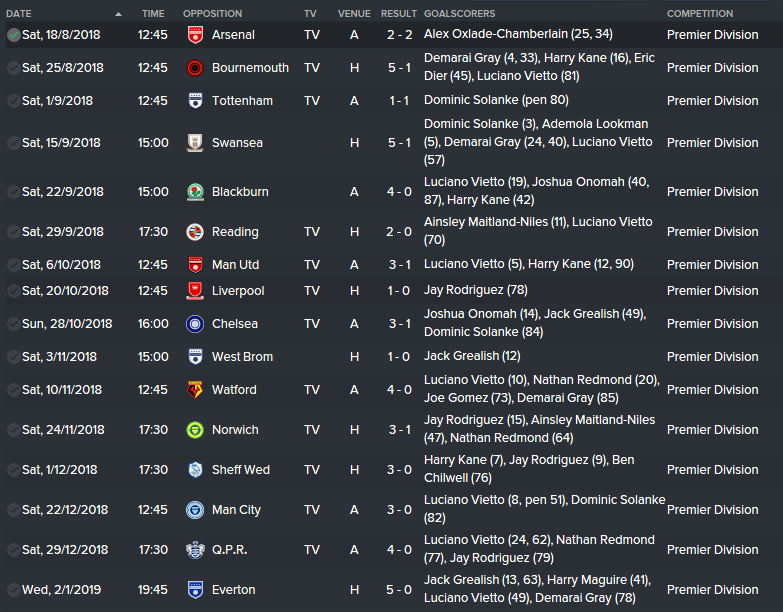The image size is (783, 612).
Task: Click the Bournemouth club badge
Action: pyautogui.click(x=194, y=68)
